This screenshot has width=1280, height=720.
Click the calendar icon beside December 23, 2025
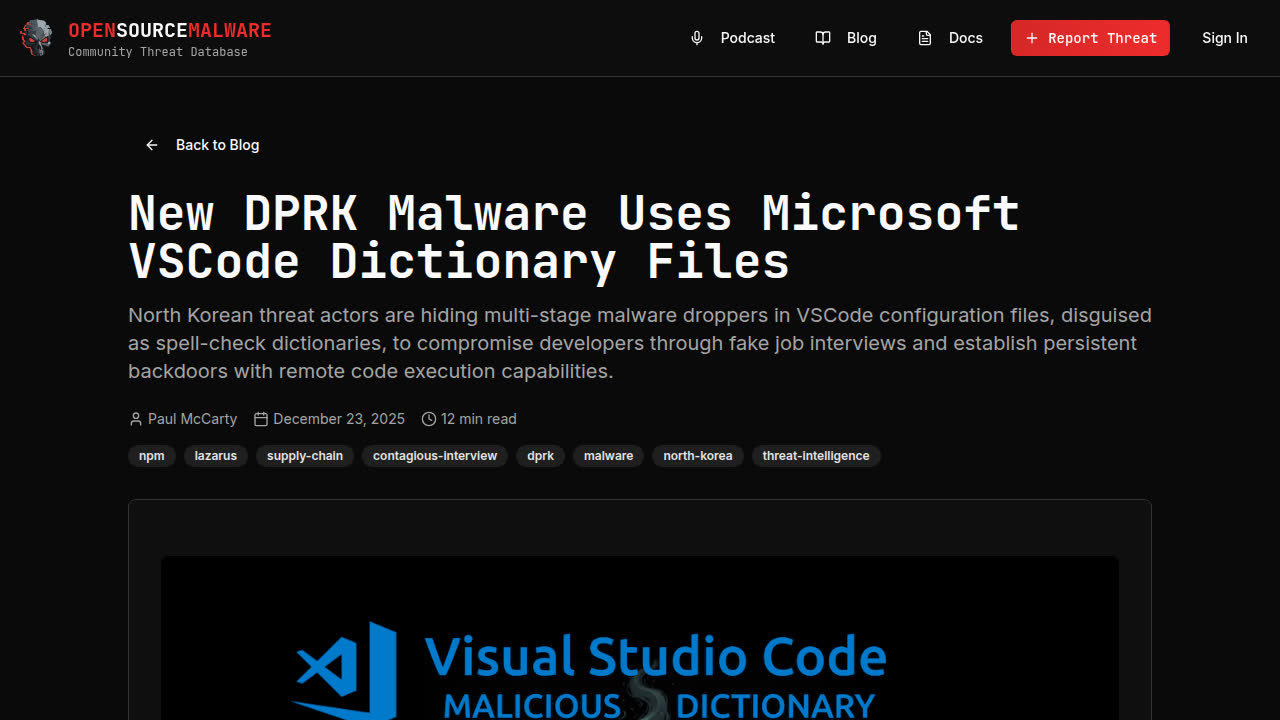261,419
